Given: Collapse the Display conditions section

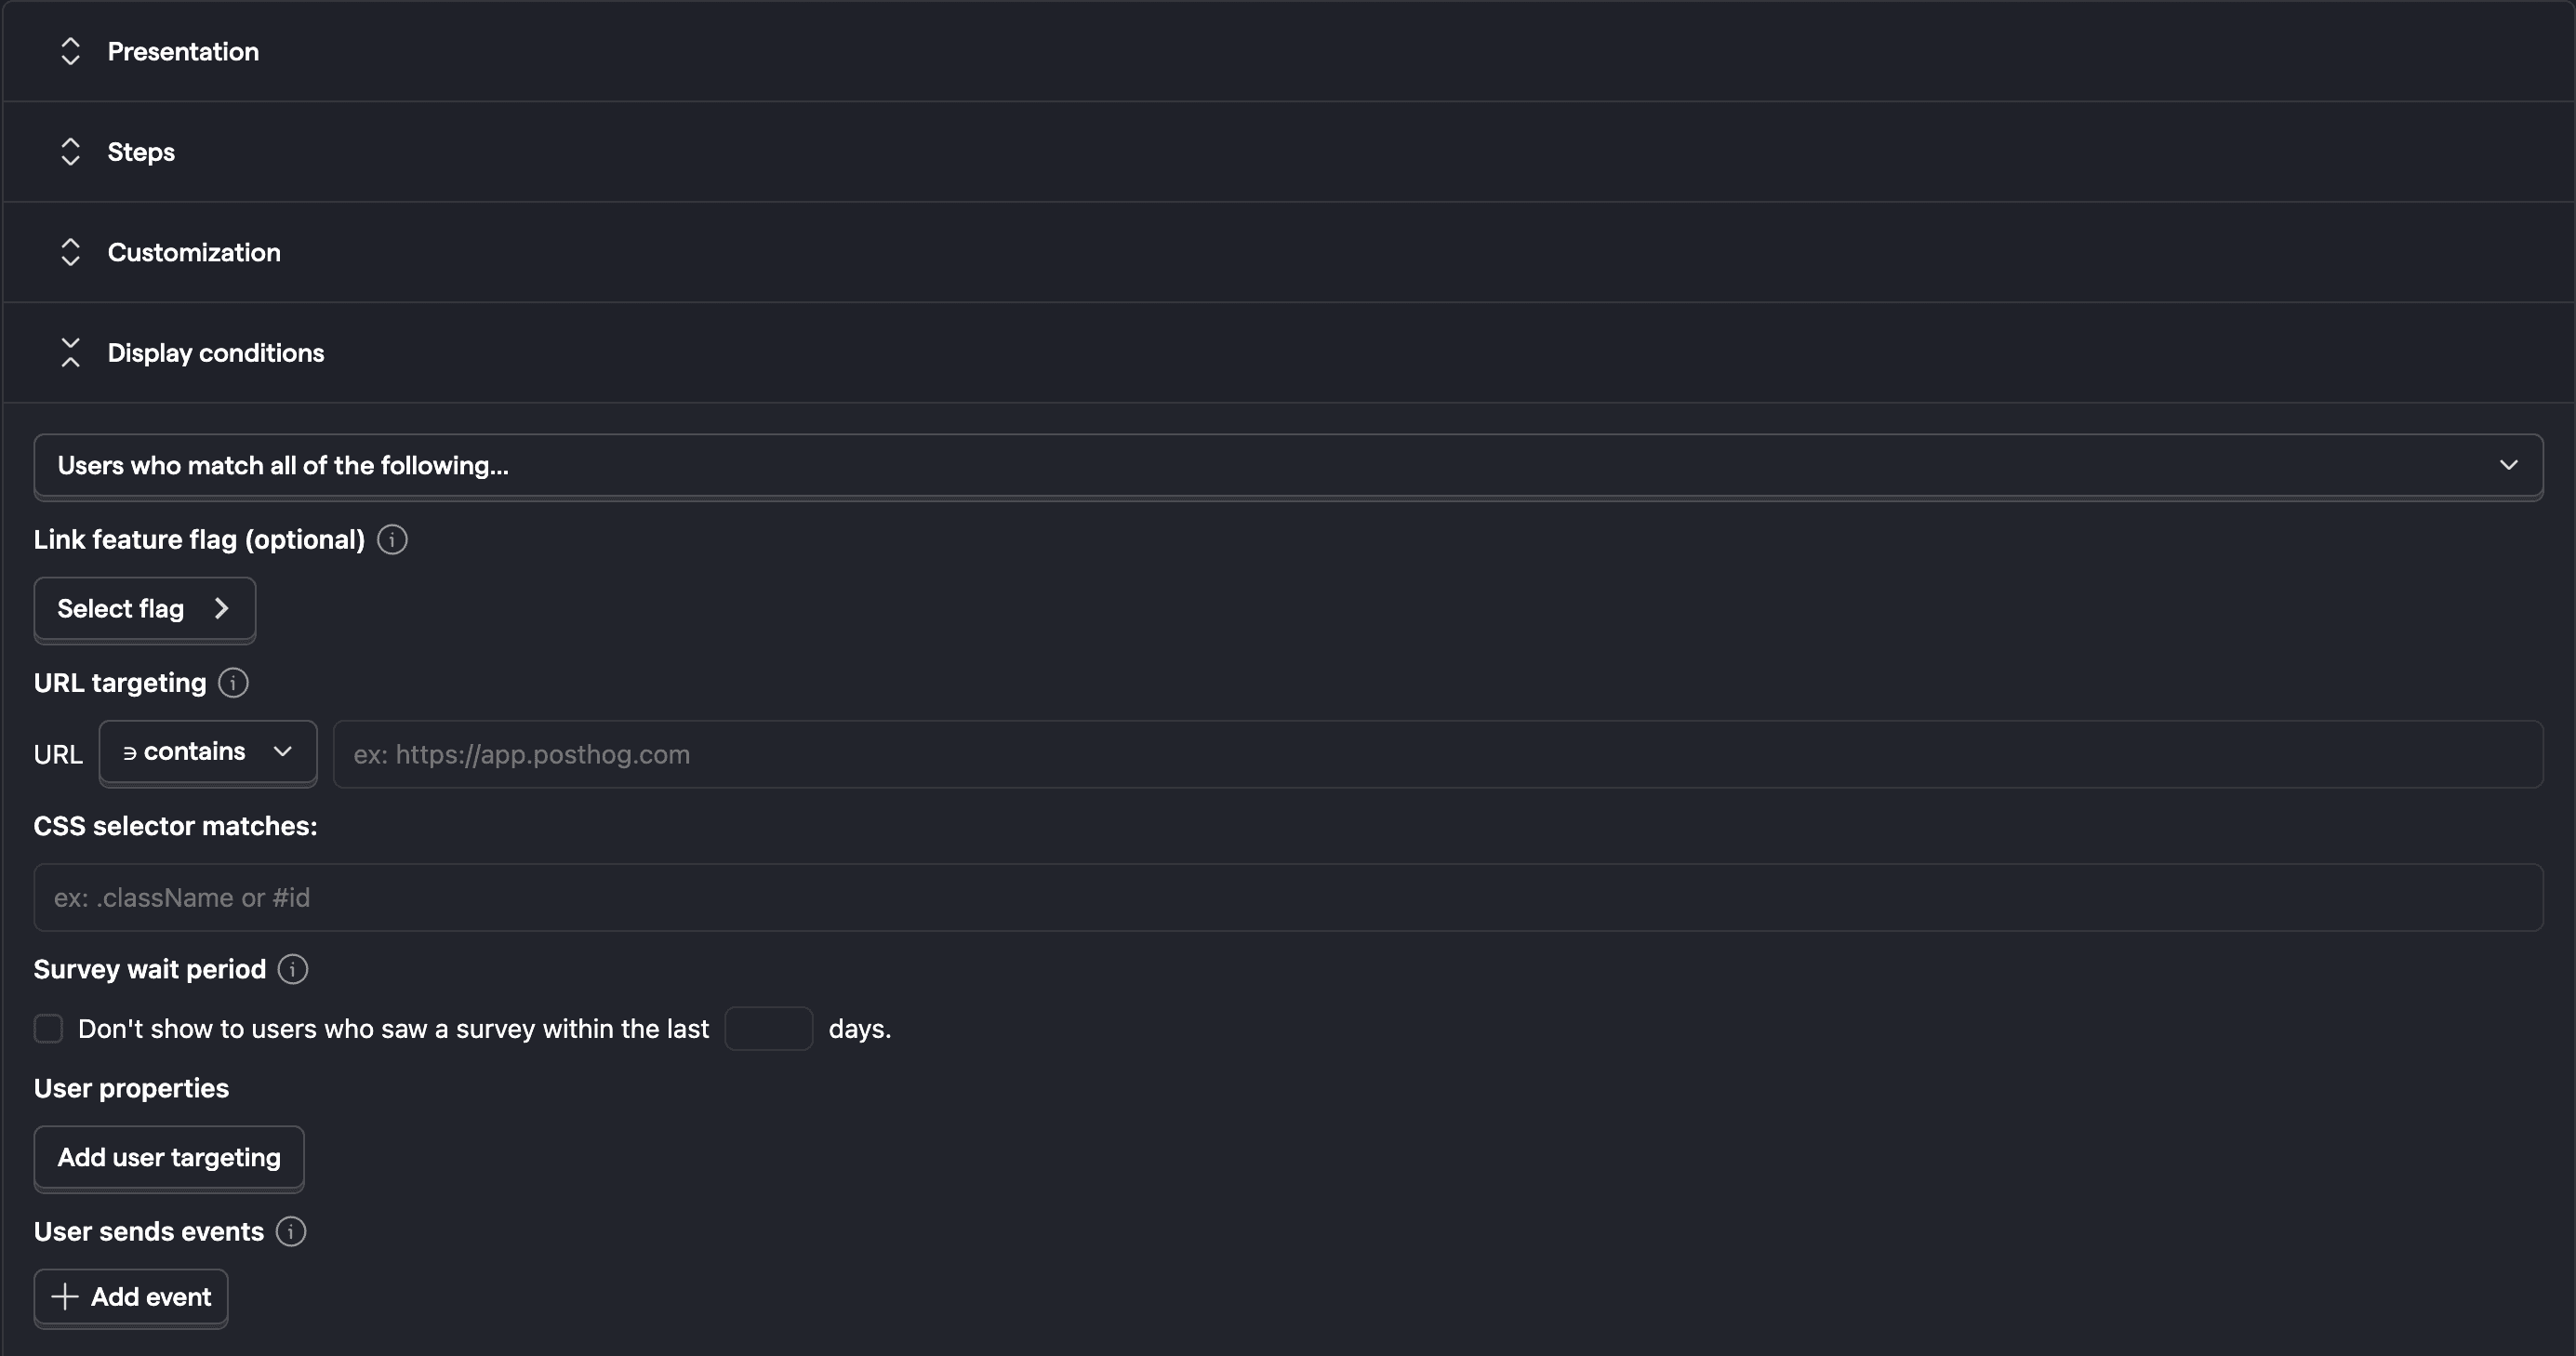Looking at the screenshot, I should 1288,353.
